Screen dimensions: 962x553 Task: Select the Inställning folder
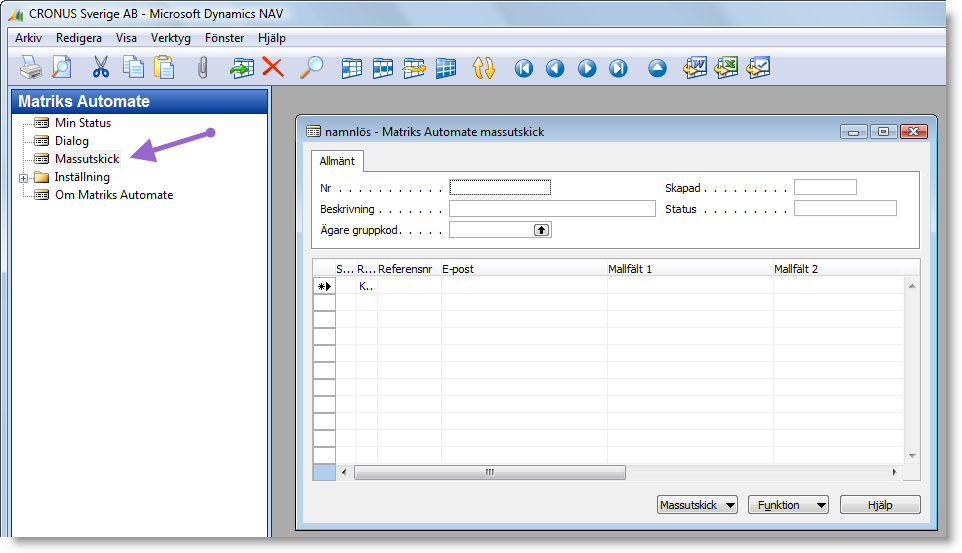(x=82, y=177)
